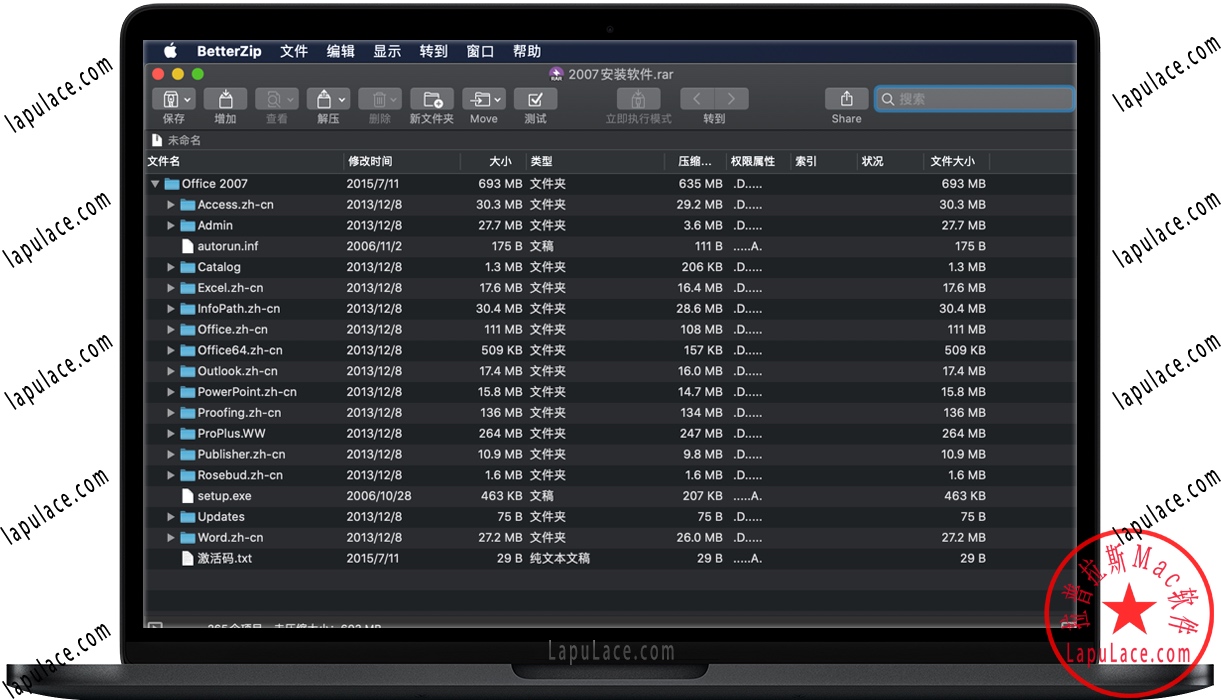This screenshot has width=1221, height=700.
Task: Collapse the Office 2007 folder
Action: [x=155, y=184]
